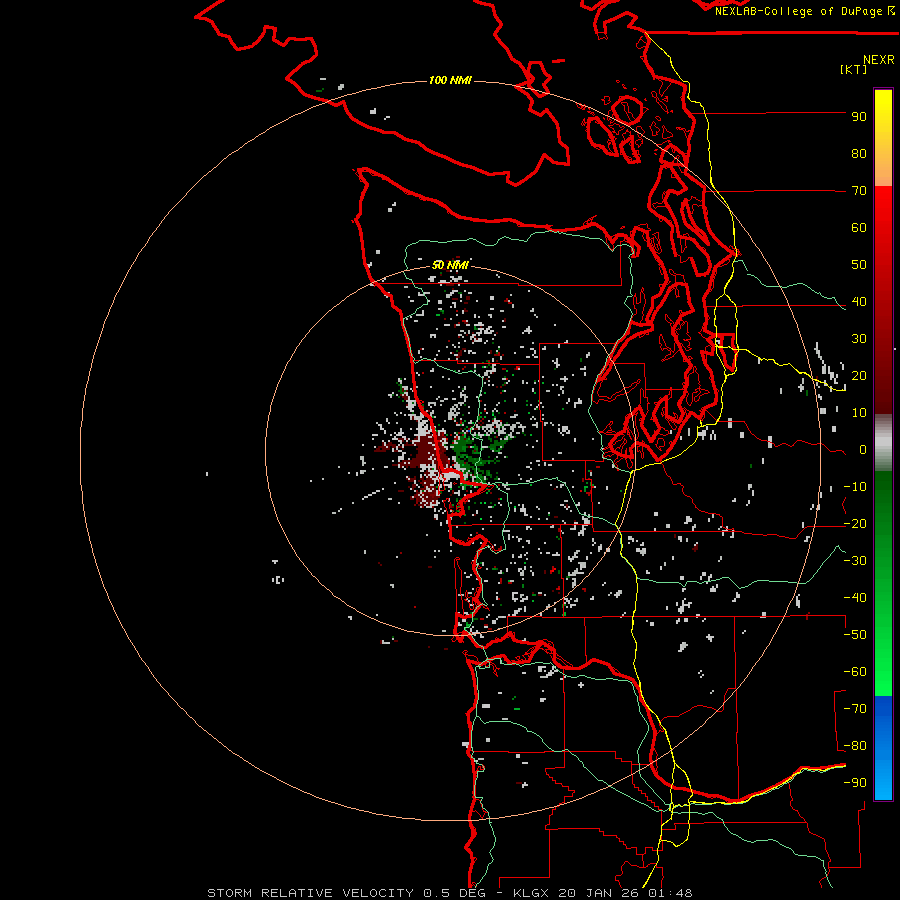Image resolution: width=900 pixels, height=900 pixels.
Task: Click the -10 value on velocity scale
Action: click(855, 487)
